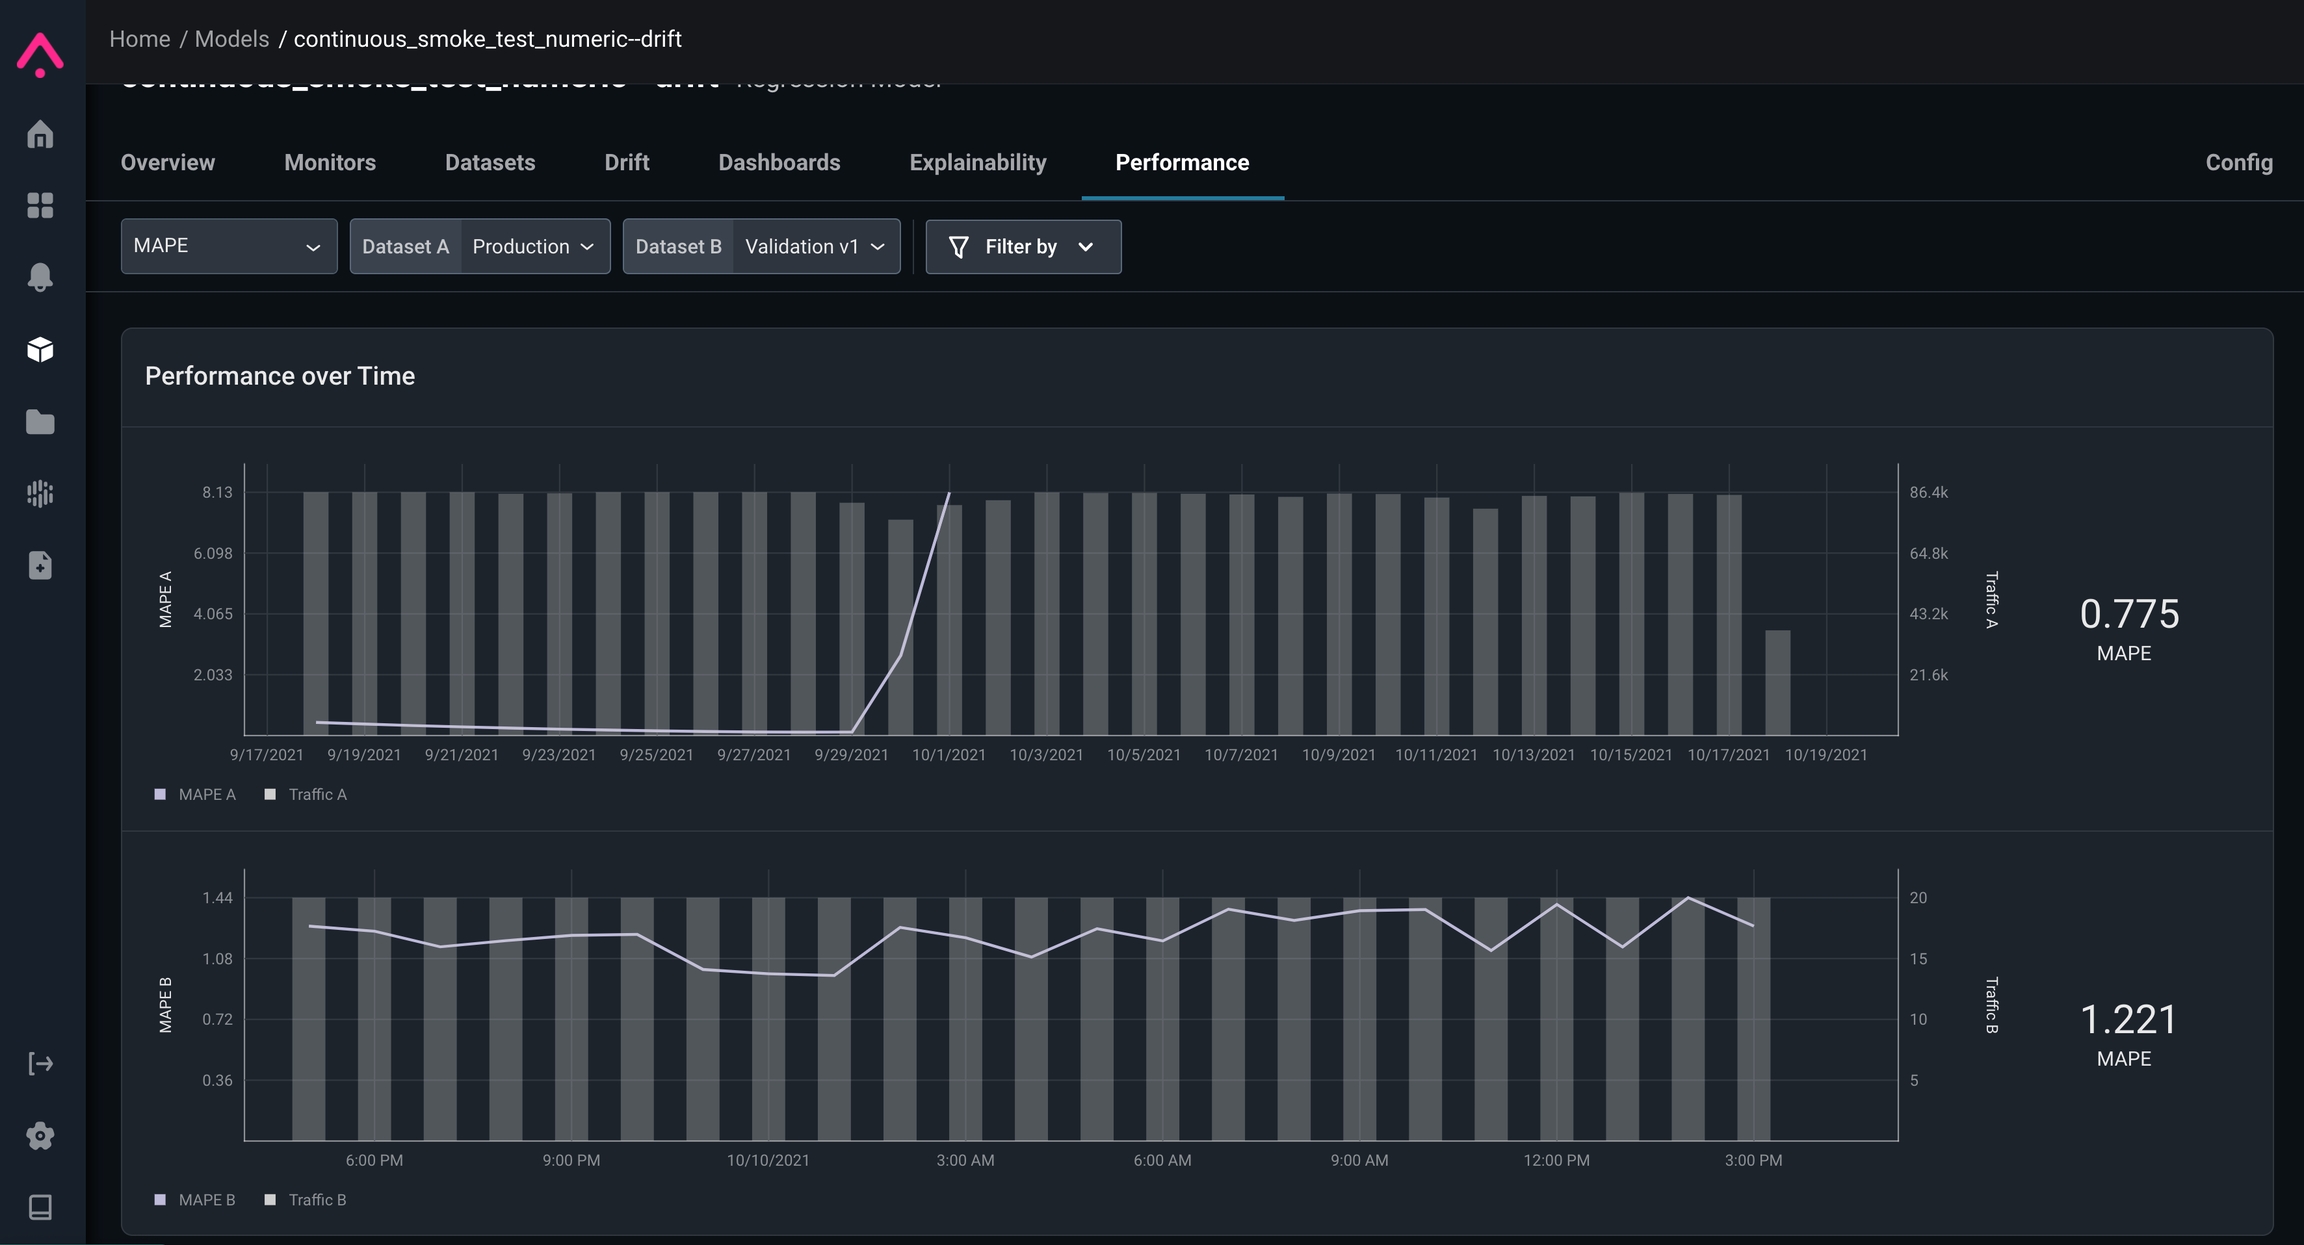Click the logout arrow icon
The image size is (2304, 1245).
click(x=40, y=1063)
